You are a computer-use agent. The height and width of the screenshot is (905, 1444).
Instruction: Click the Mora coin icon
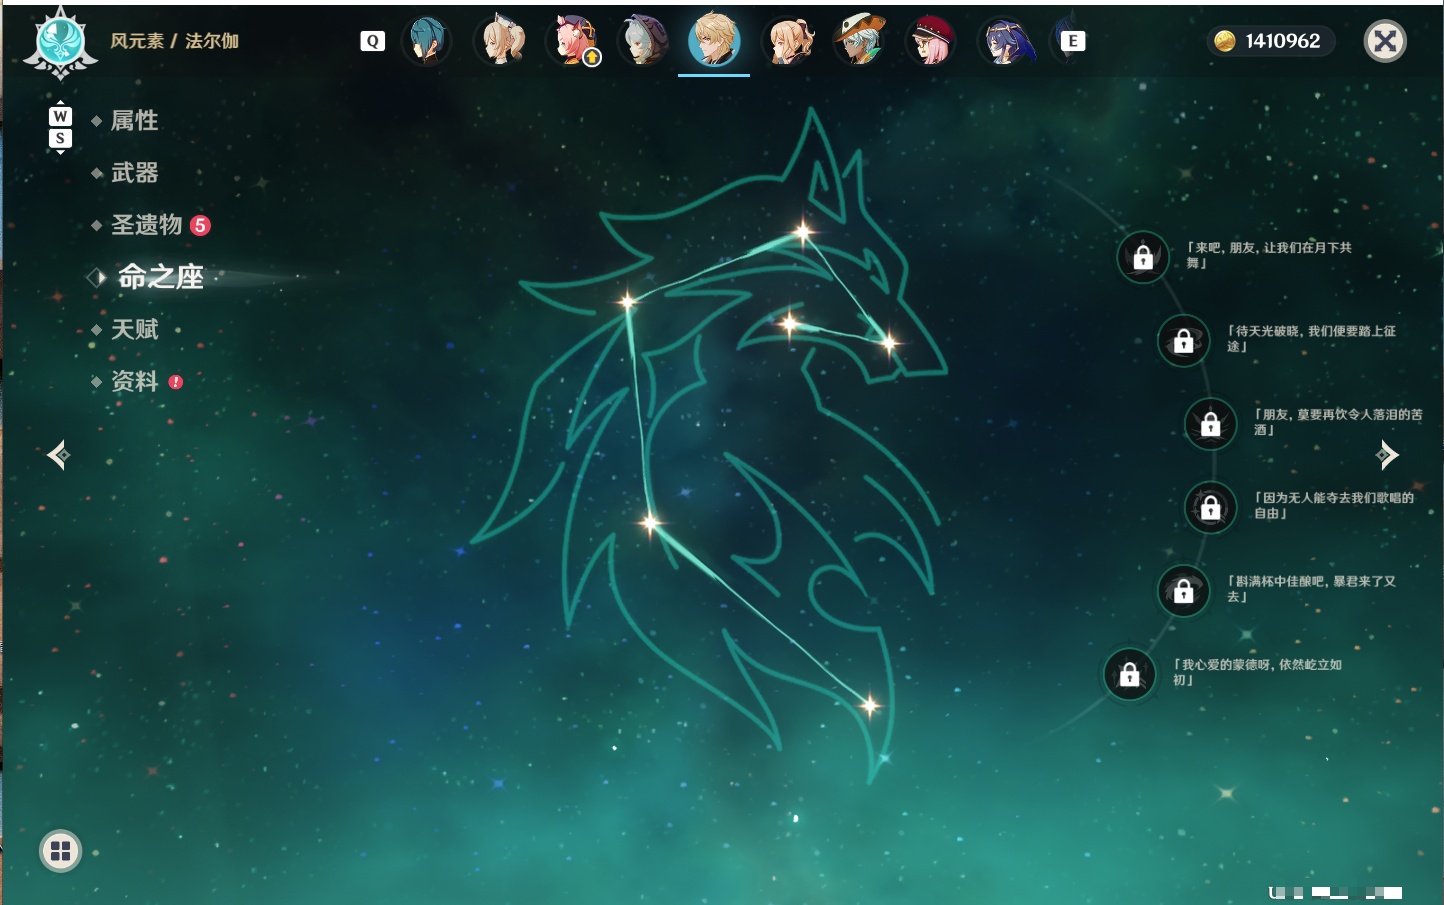pyautogui.click(x=1225, y=41)
